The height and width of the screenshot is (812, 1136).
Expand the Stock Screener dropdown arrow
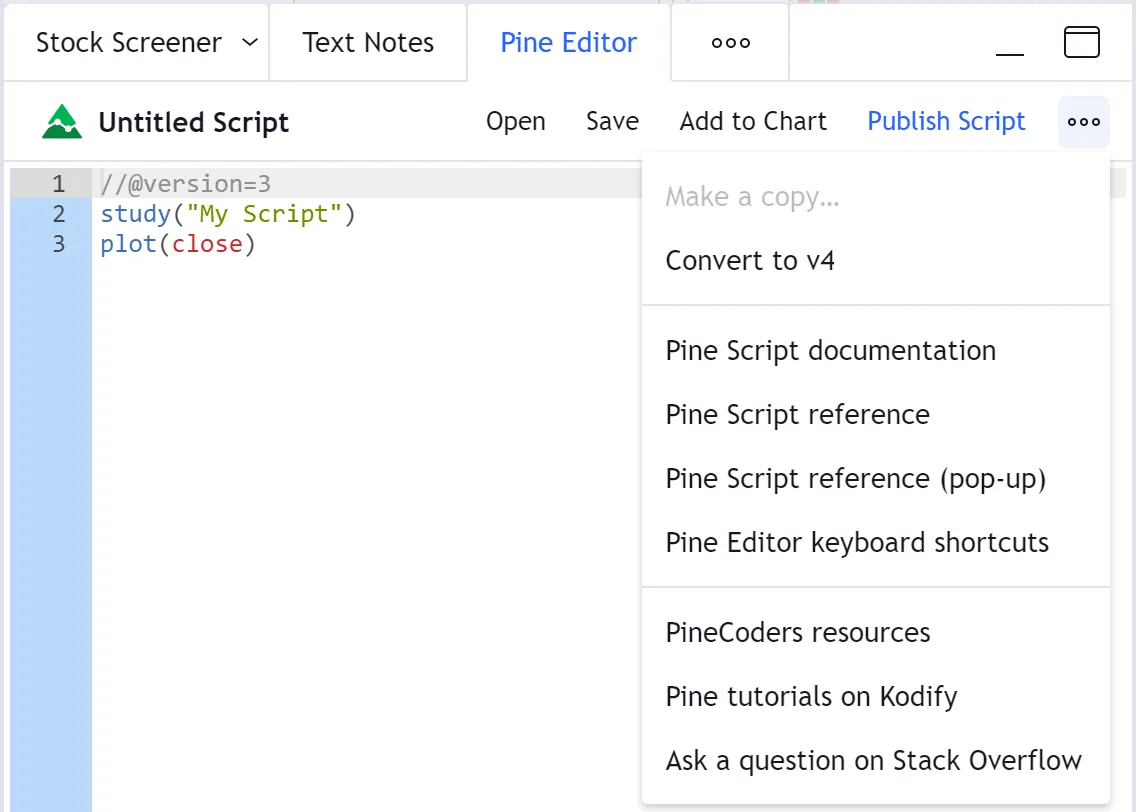coord(250,43)
